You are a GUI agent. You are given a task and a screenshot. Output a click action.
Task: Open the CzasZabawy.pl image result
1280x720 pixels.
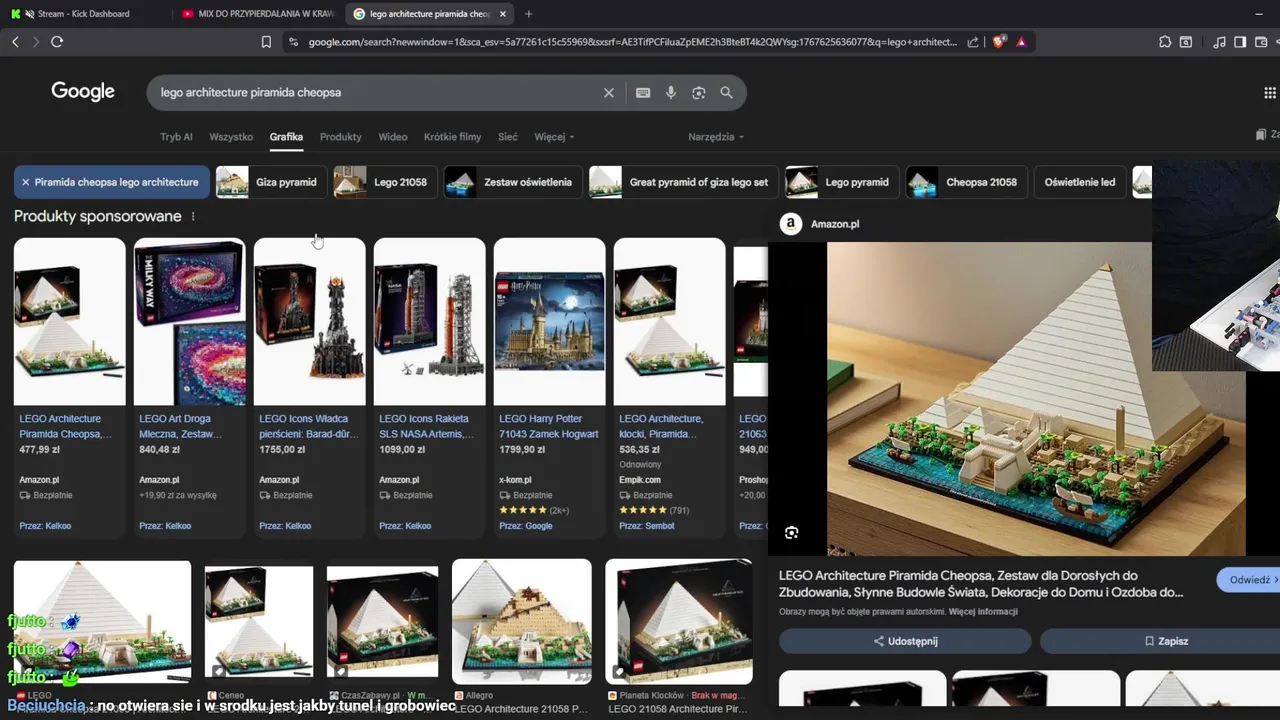coord(383,622)
